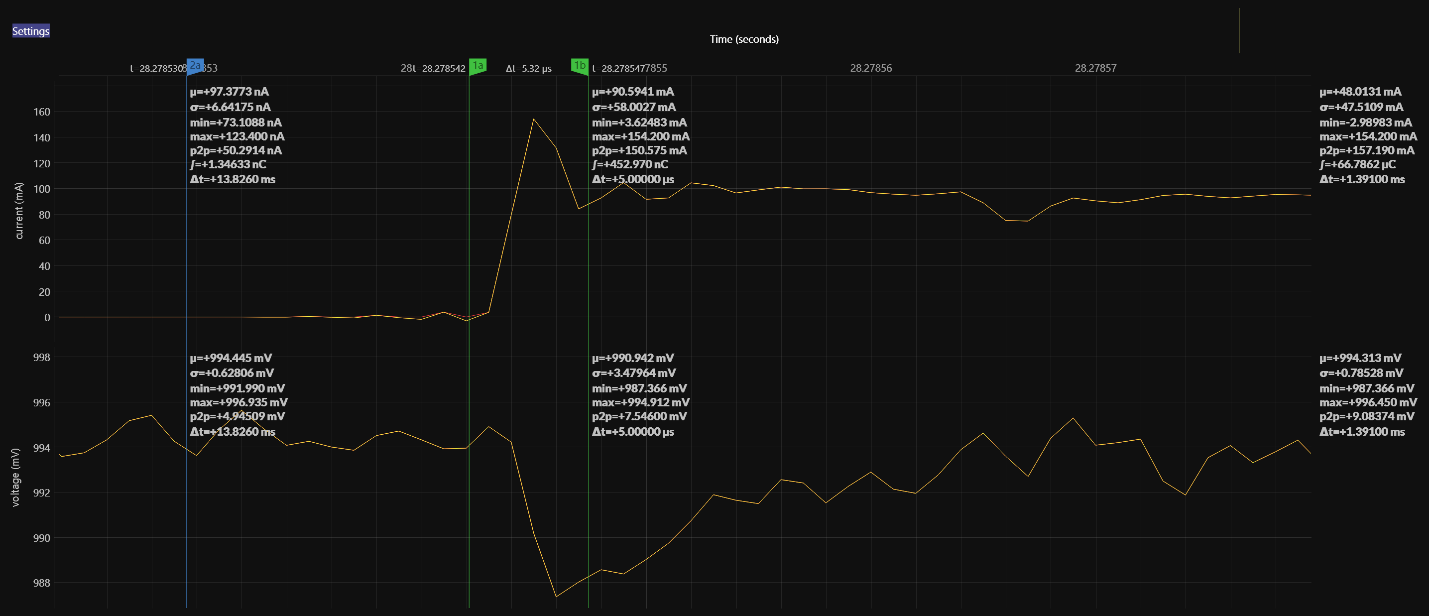Click the 160 tick on the current axis
The width and height of the screenshot is (1429, 616).
coord(41,112)
